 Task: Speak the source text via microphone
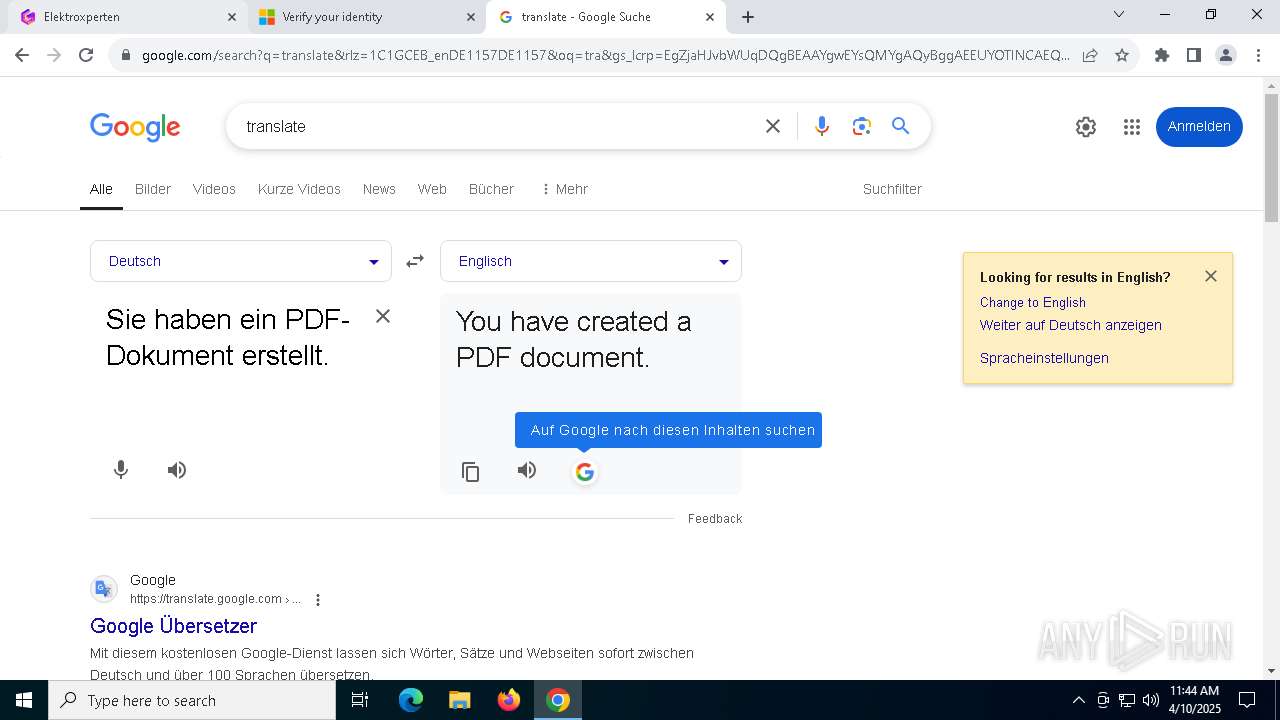click(x=121, y=470)
